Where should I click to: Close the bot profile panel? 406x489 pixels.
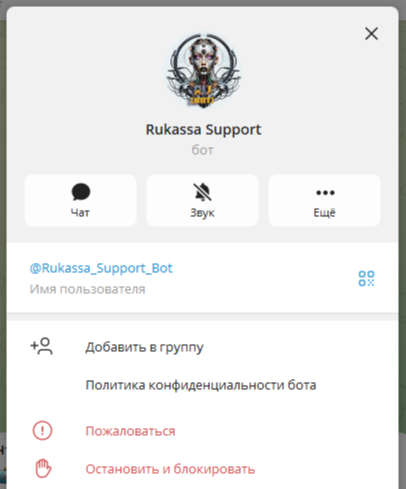coord(371,34)
